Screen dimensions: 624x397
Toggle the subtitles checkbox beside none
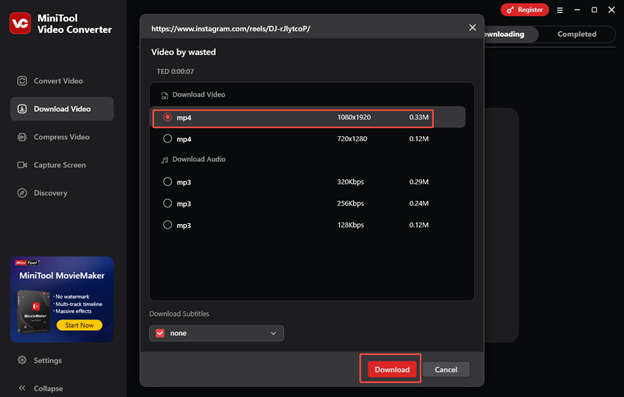(160, 333)
